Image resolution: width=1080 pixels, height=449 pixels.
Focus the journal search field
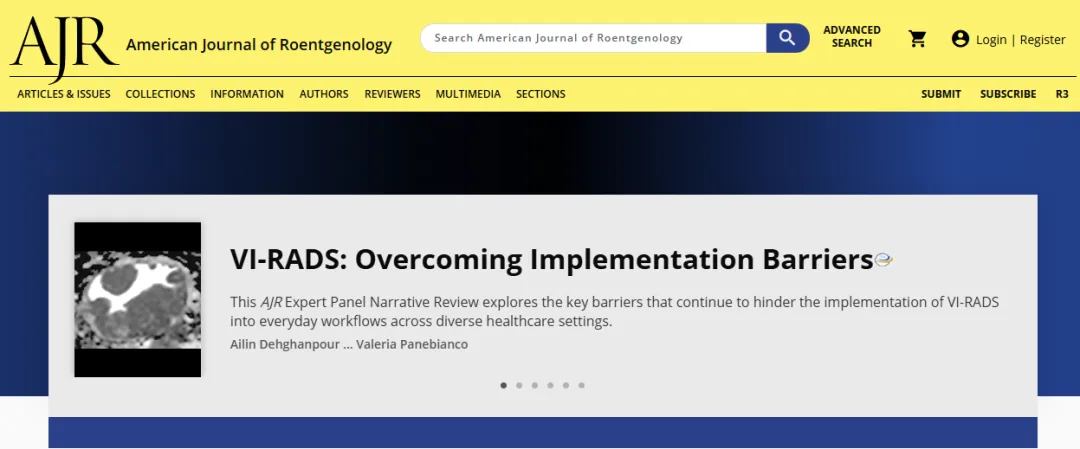(x=594, y=38)
